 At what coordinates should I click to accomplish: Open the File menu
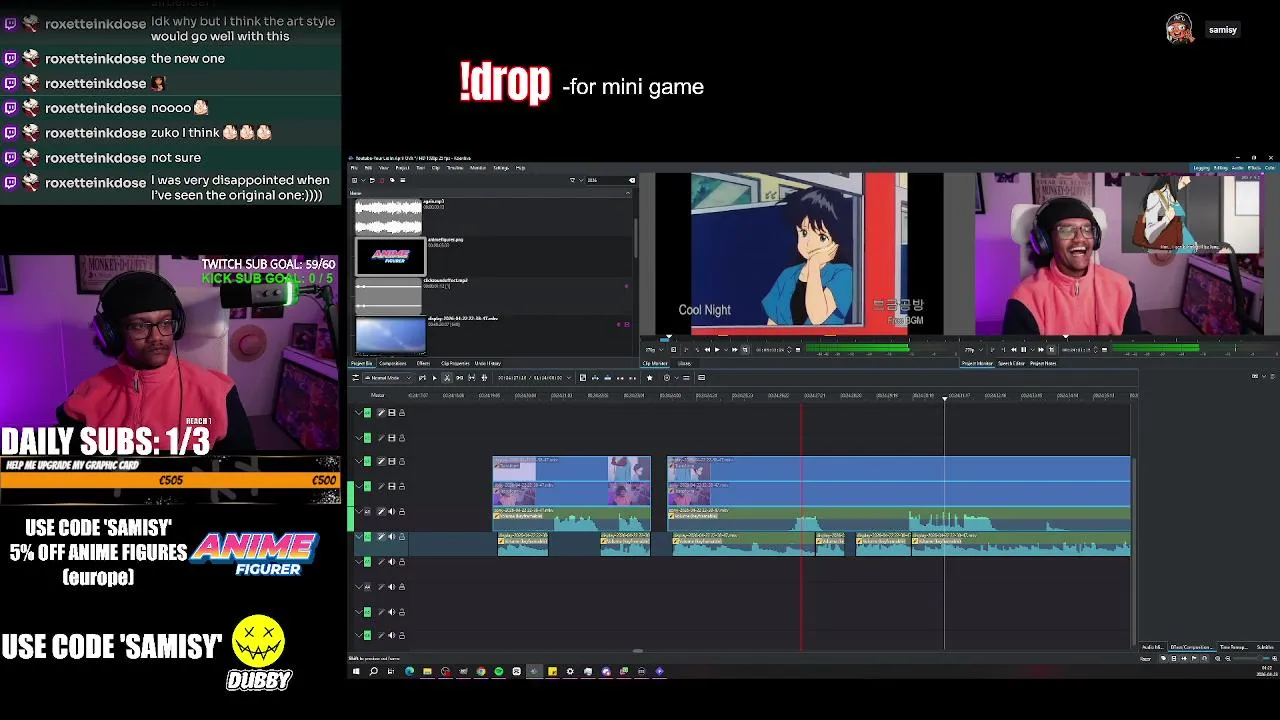[354, 168]
